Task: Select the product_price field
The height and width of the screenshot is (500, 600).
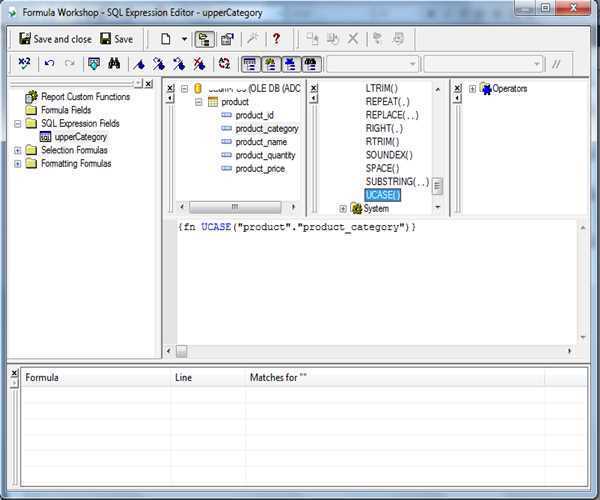Action: (x=259, y=169)
